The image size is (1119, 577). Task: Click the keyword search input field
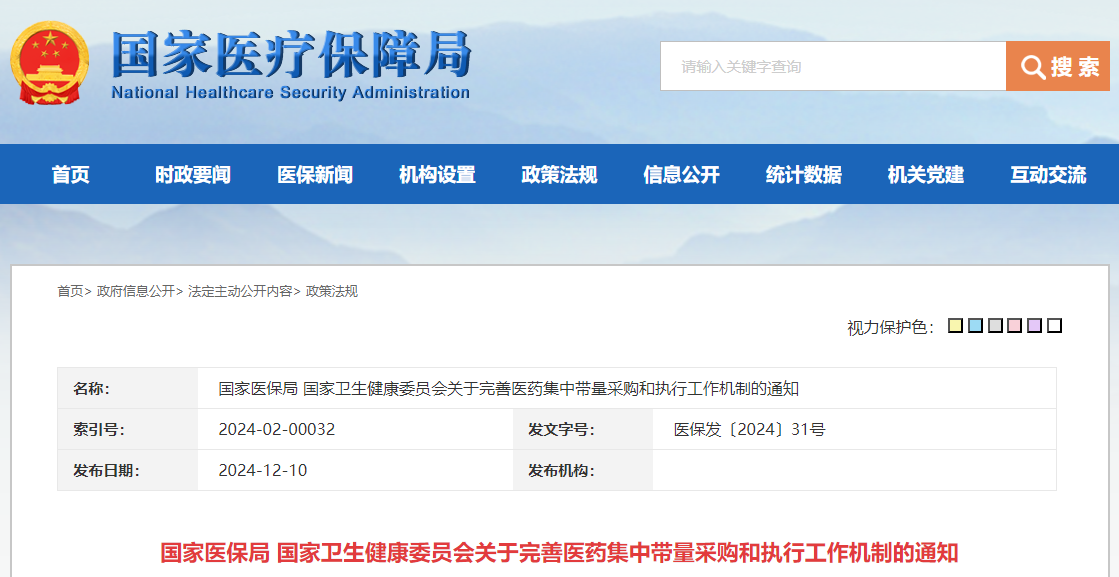(833, 66)
